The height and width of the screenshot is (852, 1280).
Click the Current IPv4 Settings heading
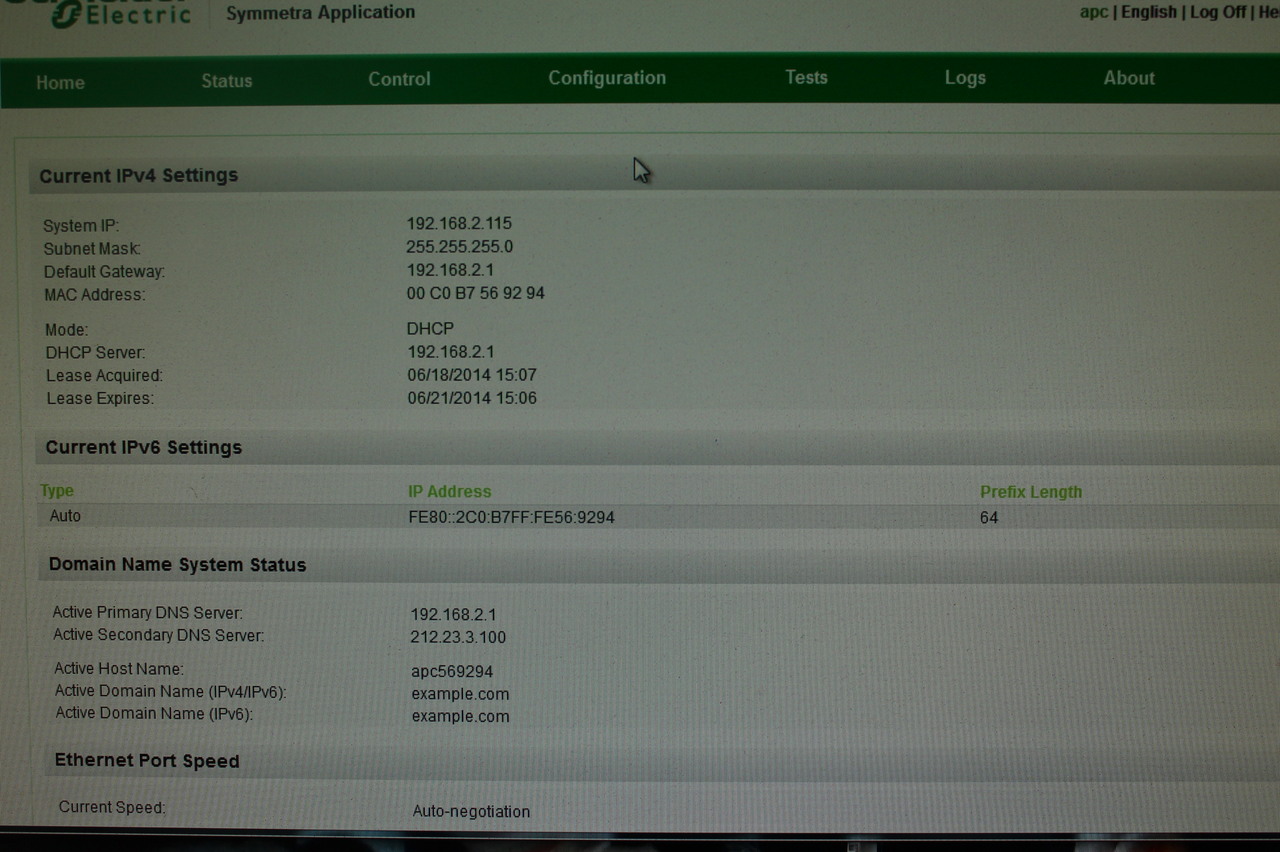pyautogui.click(x=139, y=176)
